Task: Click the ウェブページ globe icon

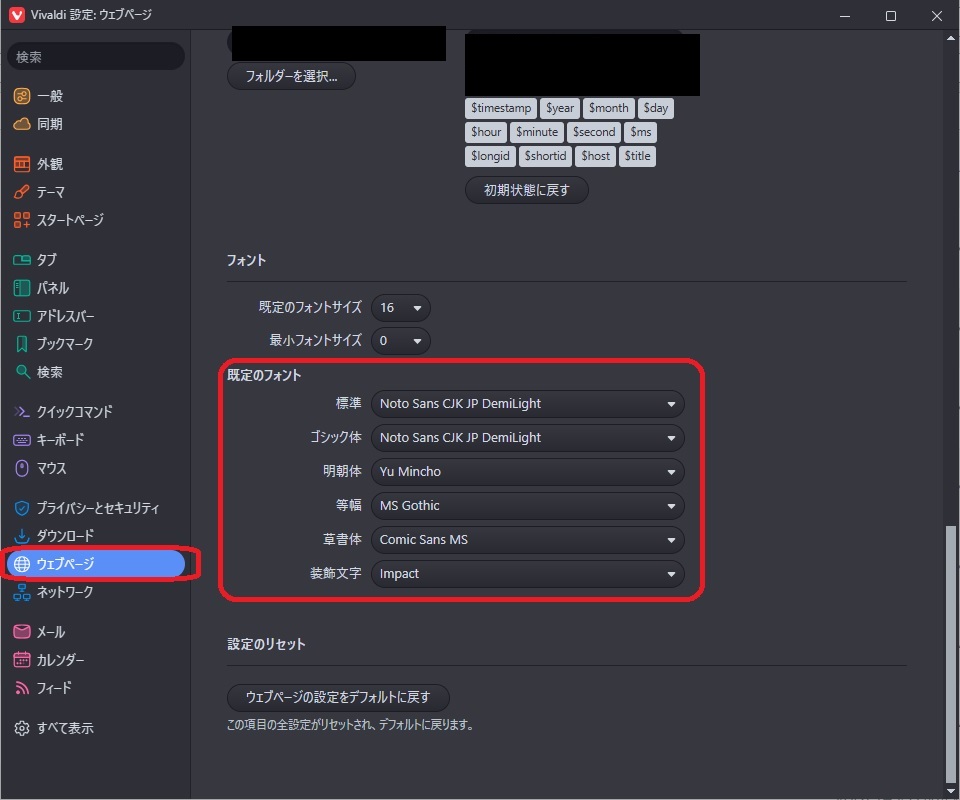Action: [x=22, y=564]
